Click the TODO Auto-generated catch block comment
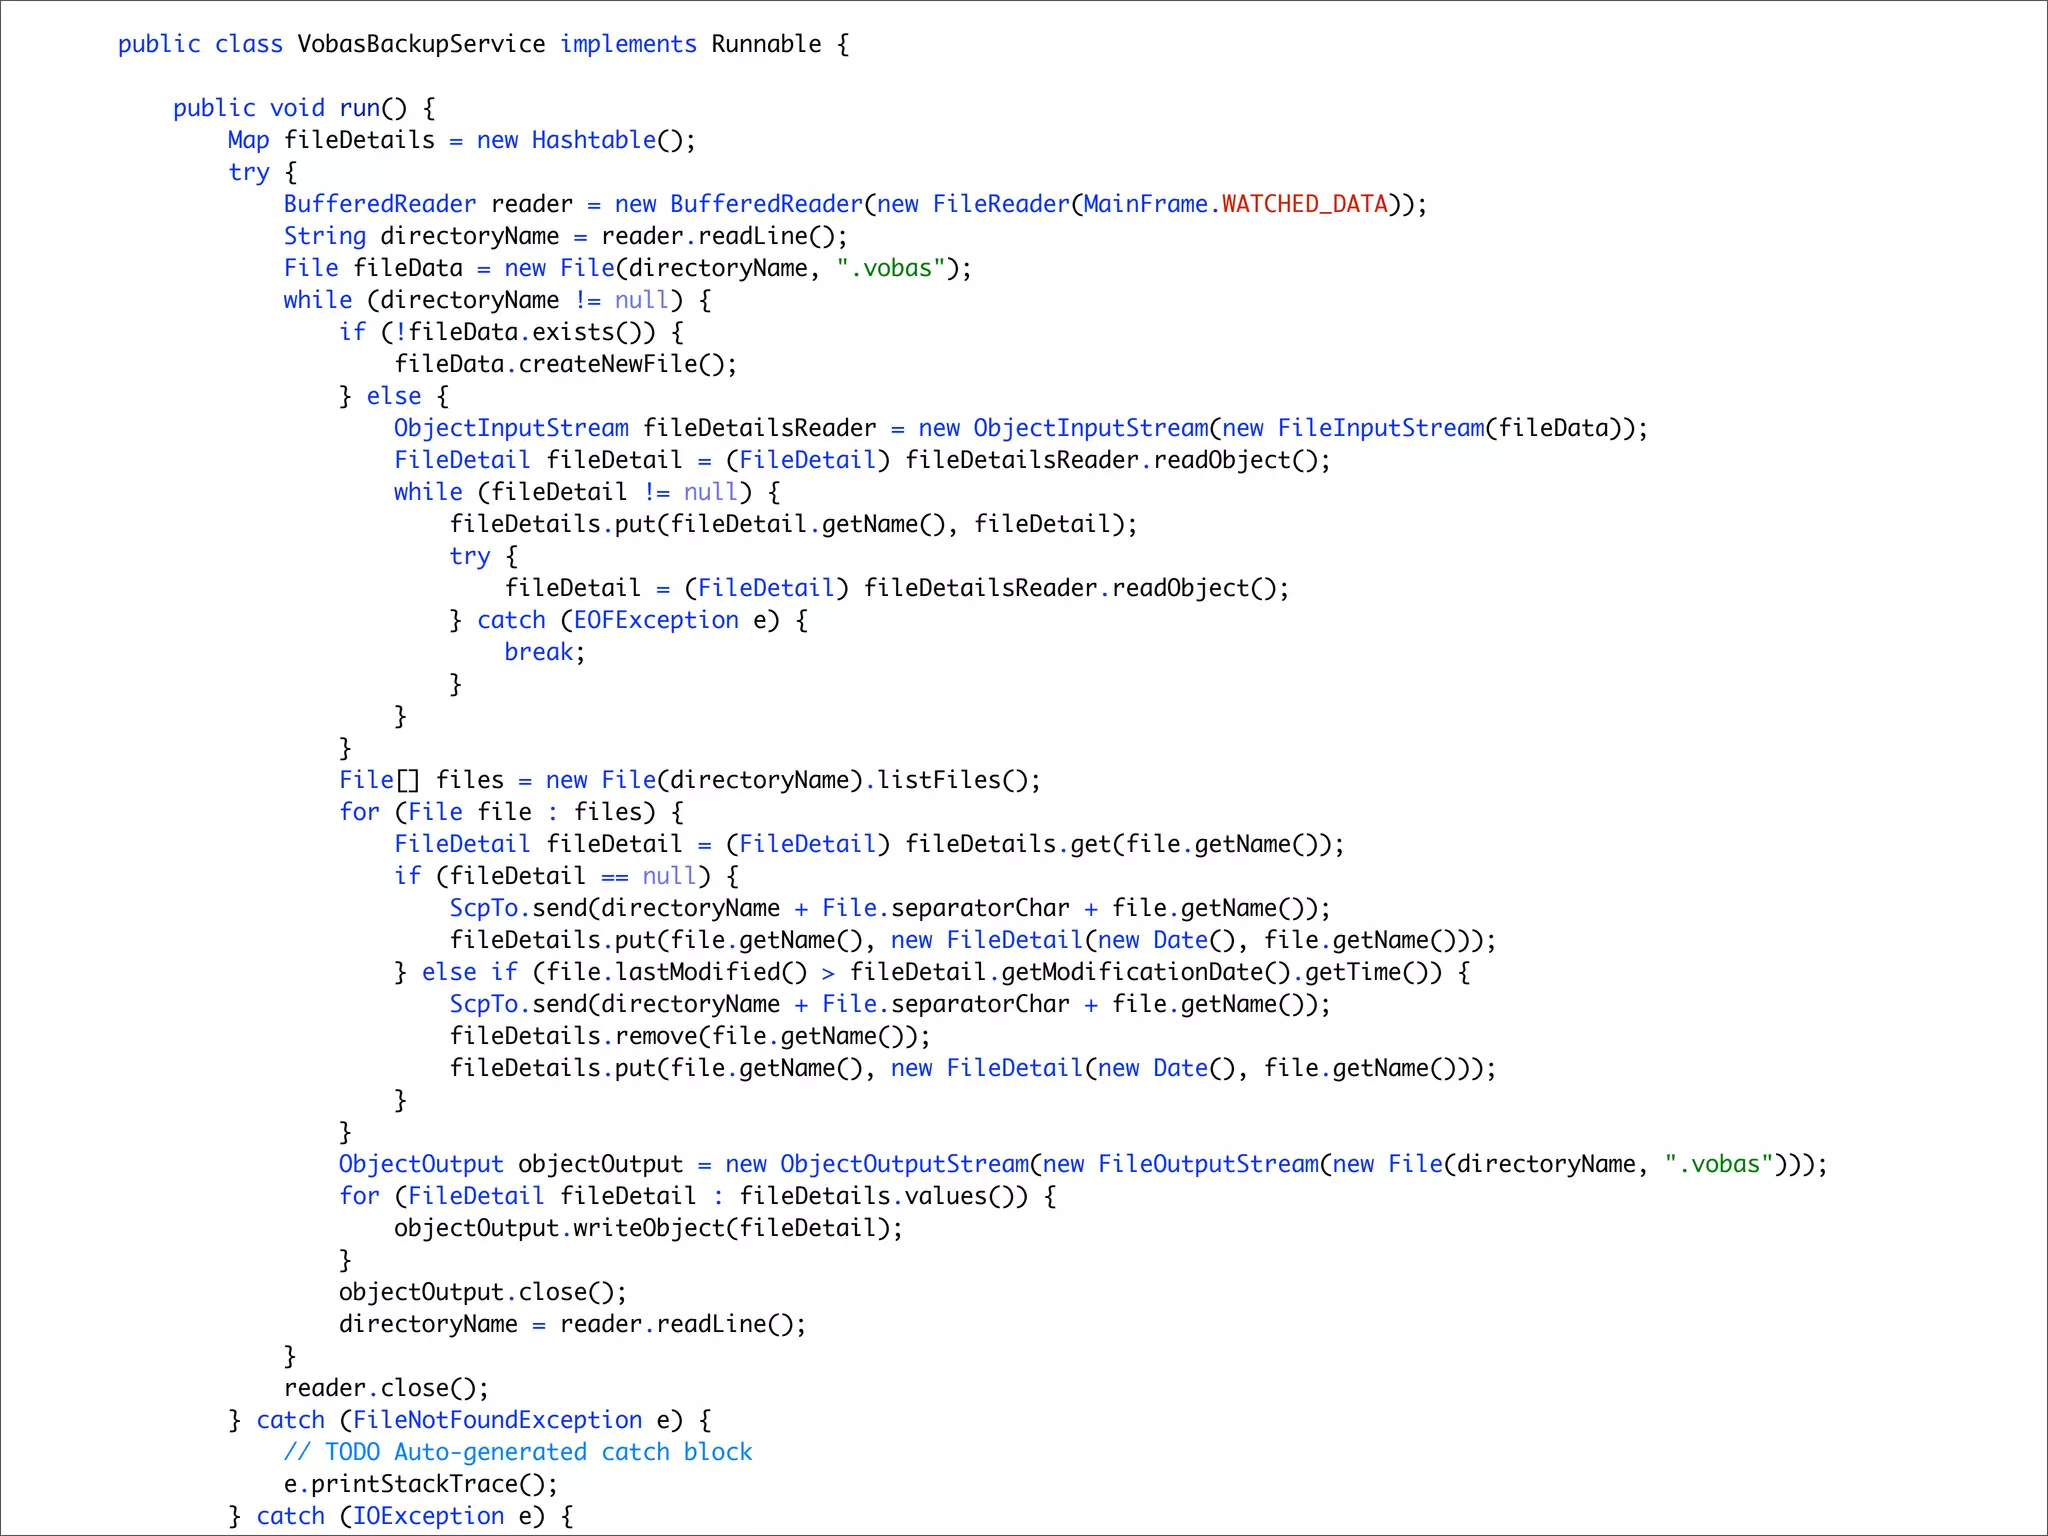 (517, 1452)
